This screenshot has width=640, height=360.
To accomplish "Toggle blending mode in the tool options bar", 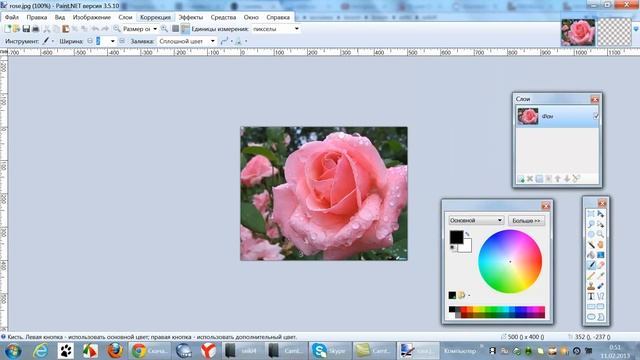I will pos(240,41).
